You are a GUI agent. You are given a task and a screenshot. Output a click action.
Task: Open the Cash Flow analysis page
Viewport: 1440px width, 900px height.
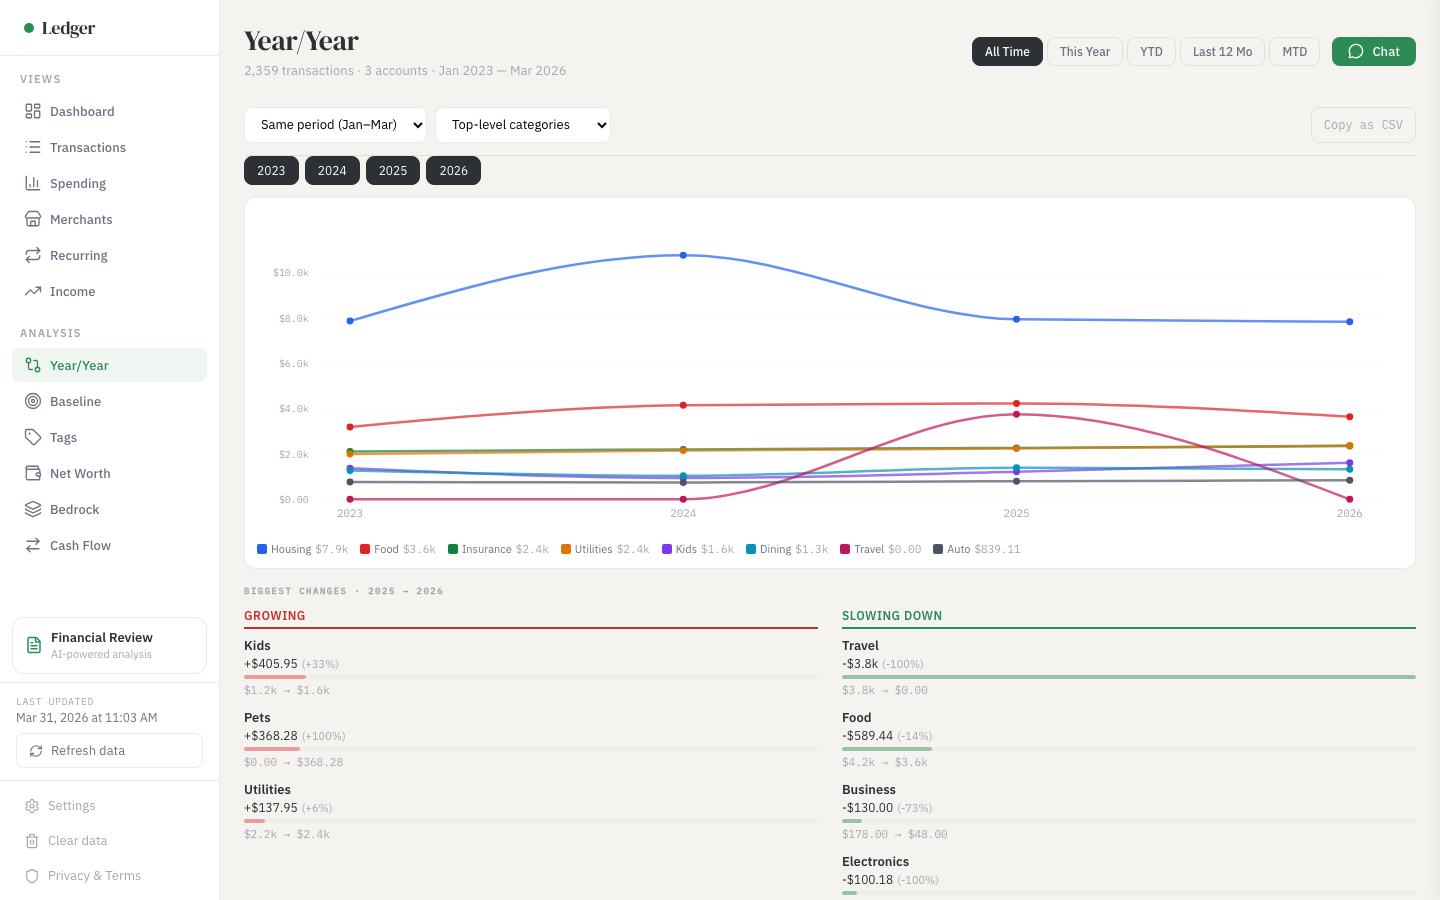pos(80,545)
